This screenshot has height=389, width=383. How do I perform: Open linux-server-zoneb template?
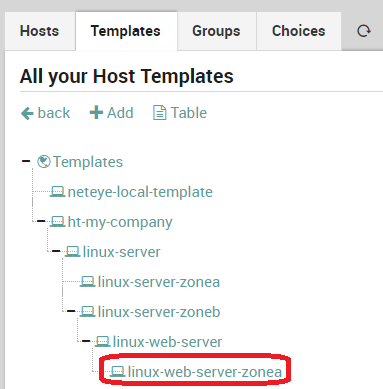(159, 312)
